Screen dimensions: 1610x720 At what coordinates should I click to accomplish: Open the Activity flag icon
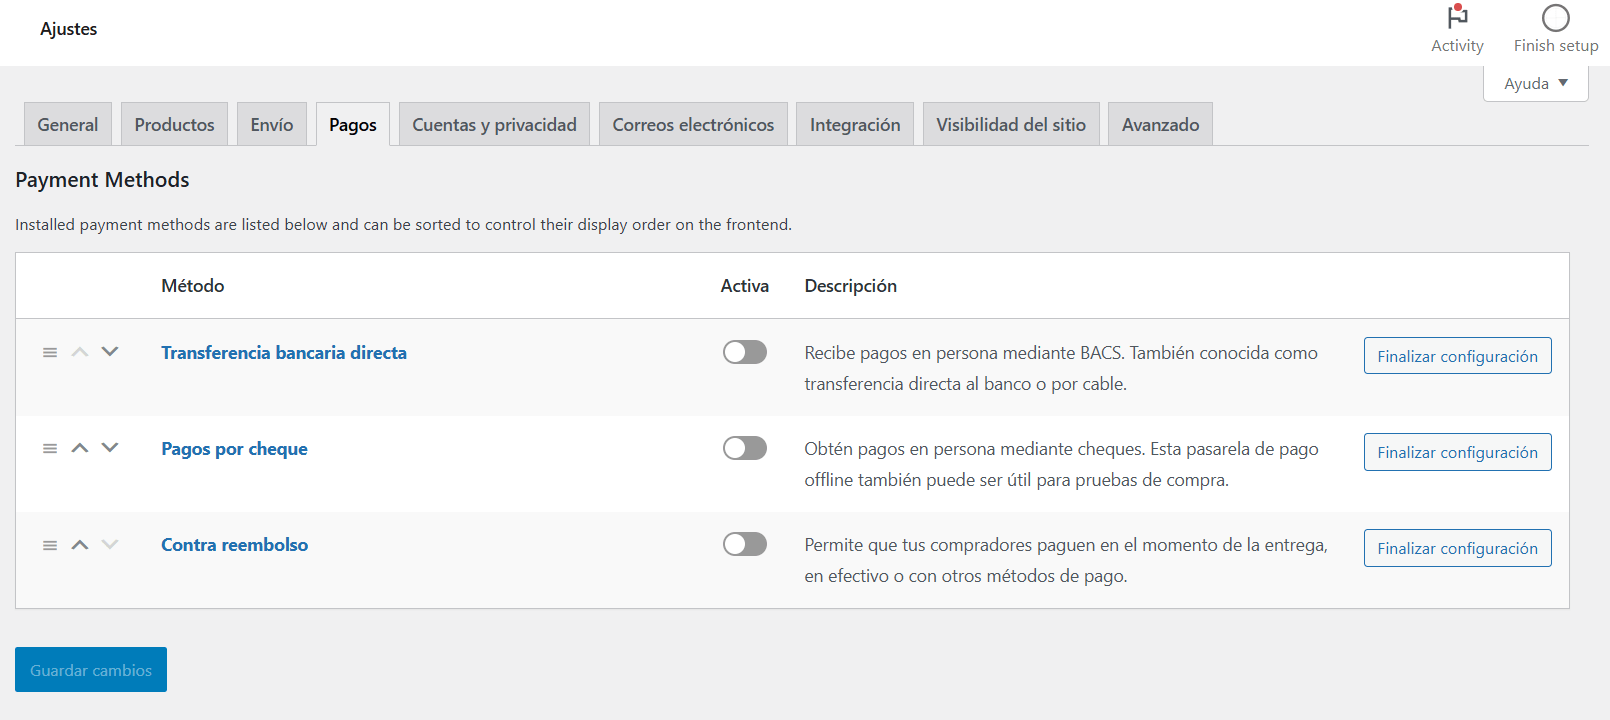click(x=1457, y=17)
